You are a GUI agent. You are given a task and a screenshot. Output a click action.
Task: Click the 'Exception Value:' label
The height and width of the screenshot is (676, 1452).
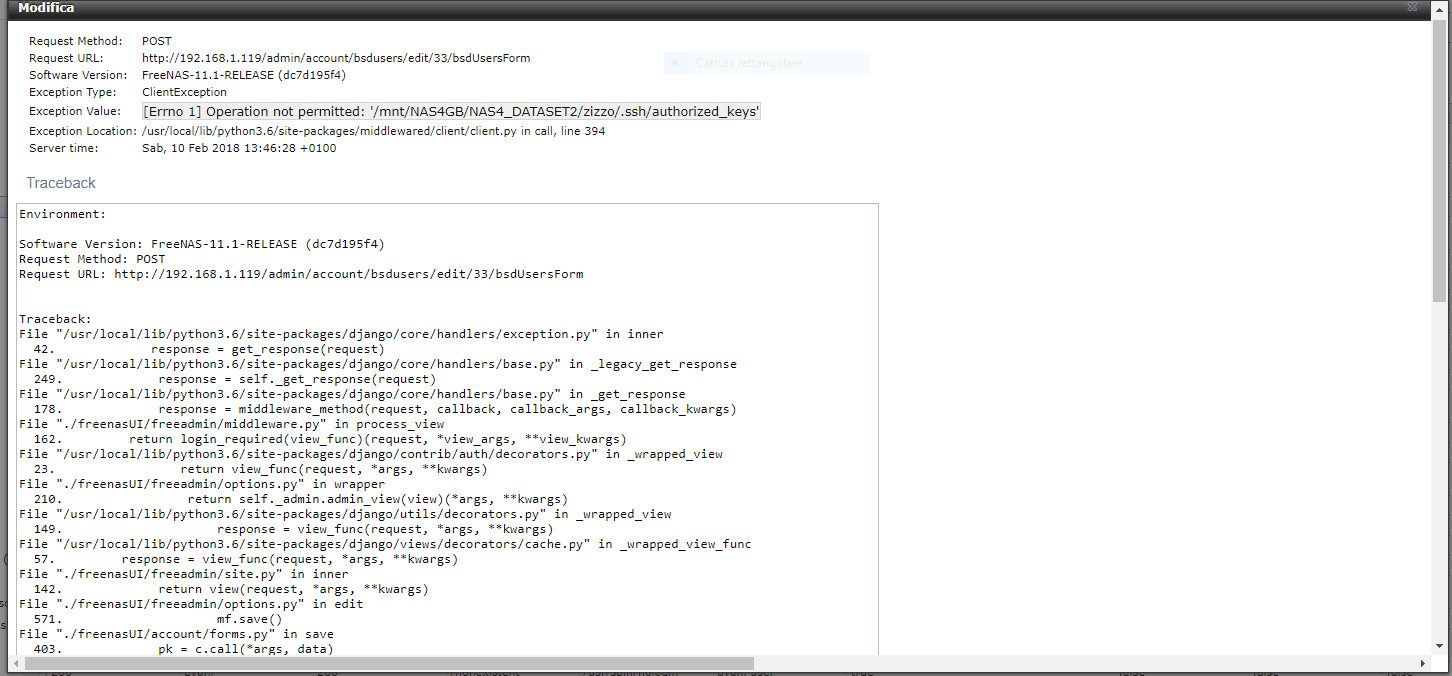[x=75, y=112]
